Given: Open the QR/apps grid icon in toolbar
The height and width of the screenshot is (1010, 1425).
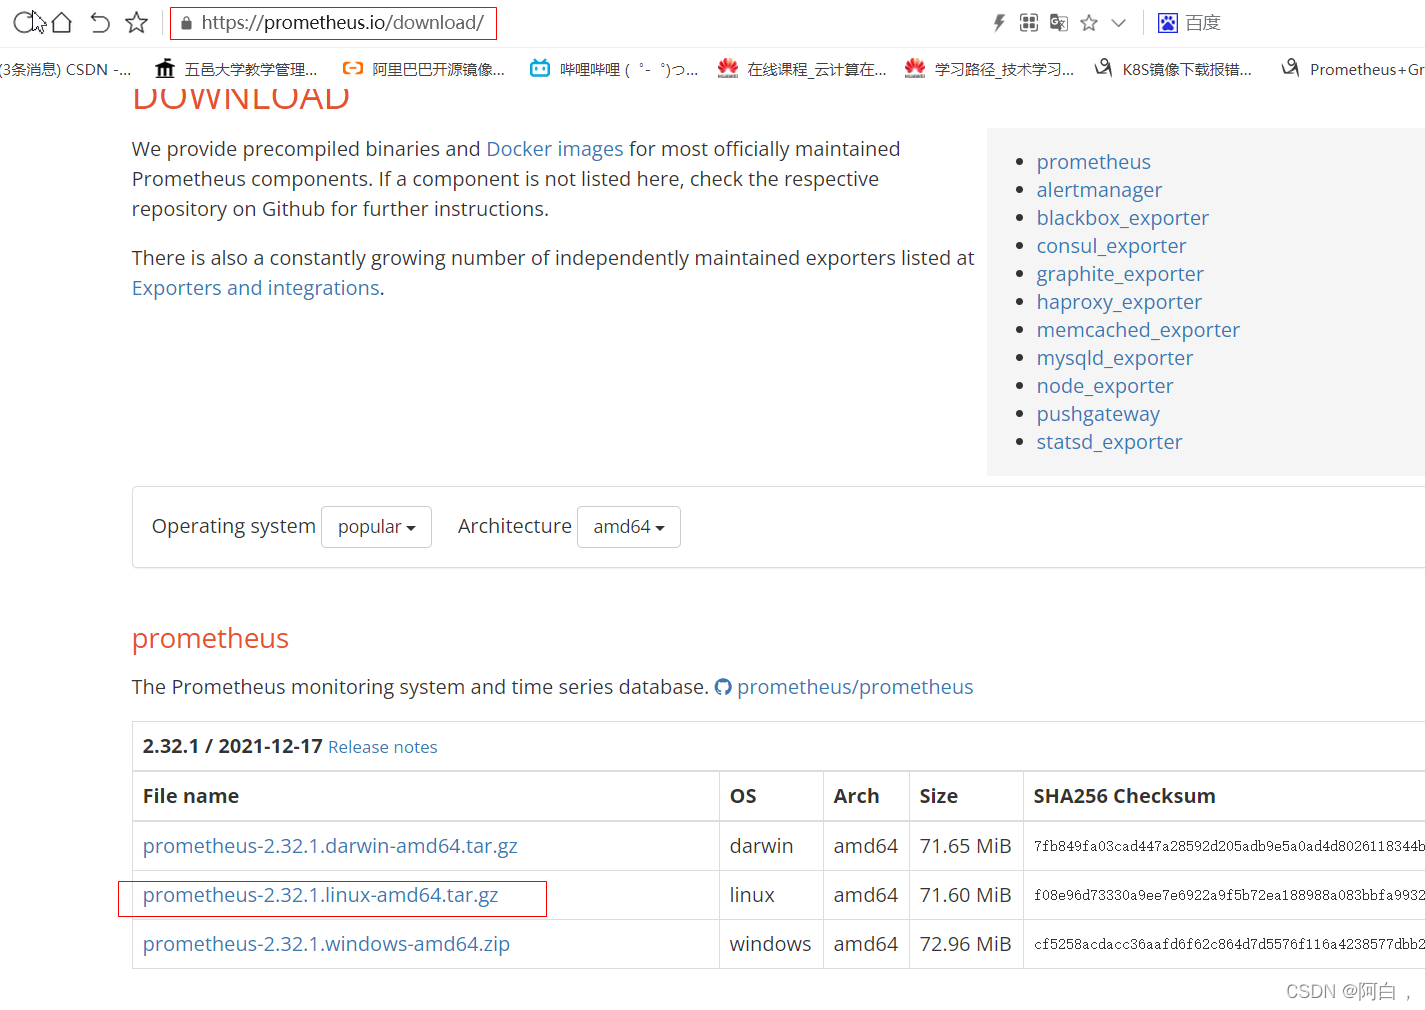Looking at the screenshot, I should tap(1029, 22).
